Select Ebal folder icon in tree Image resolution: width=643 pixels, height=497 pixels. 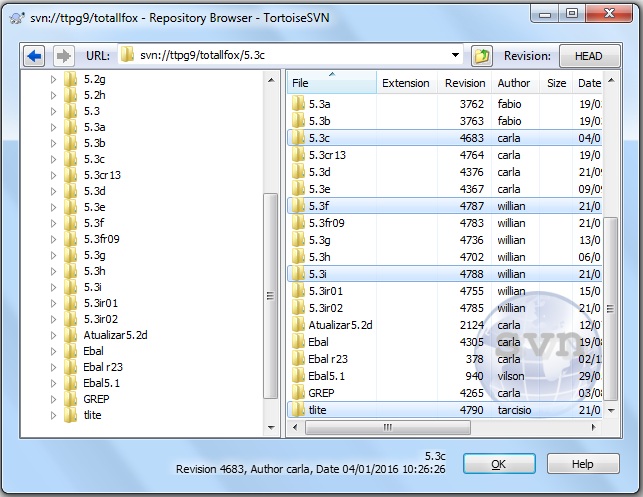pos(71,351)
